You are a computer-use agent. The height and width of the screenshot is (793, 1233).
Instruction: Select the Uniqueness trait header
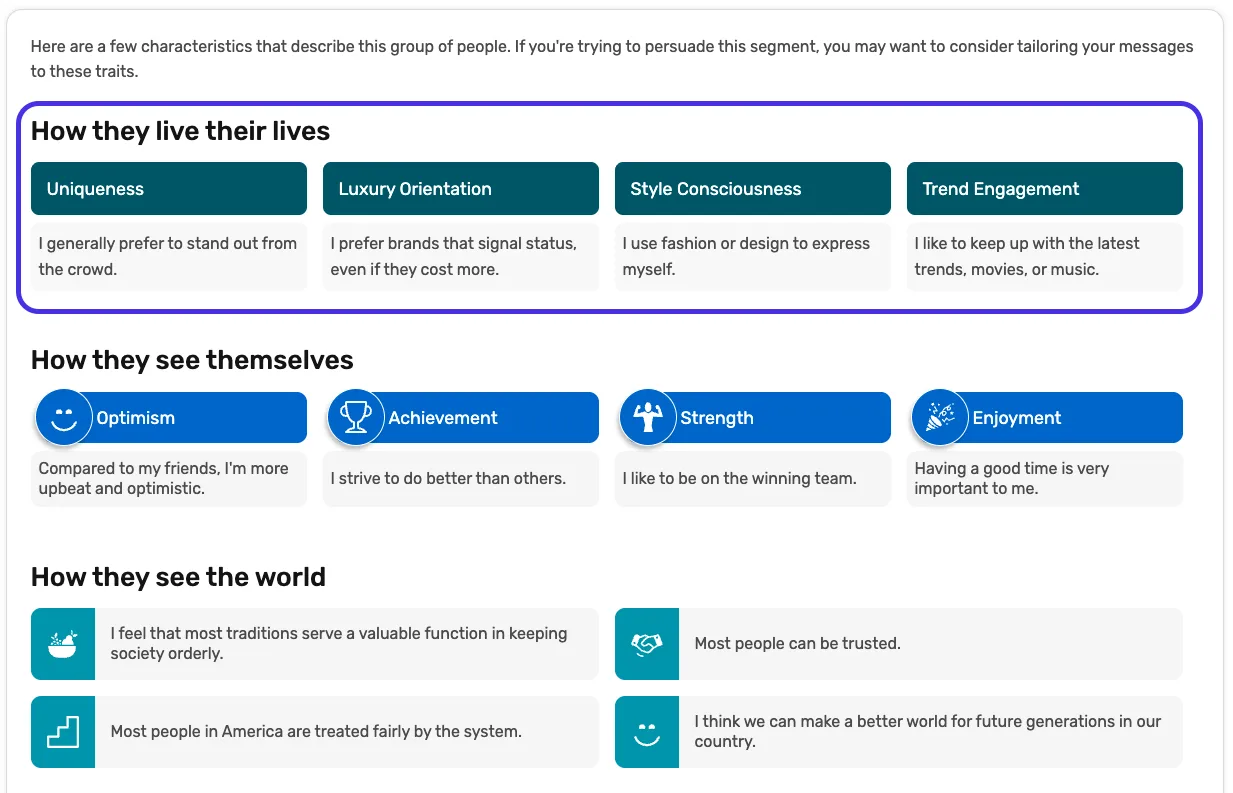click(168, 189)
